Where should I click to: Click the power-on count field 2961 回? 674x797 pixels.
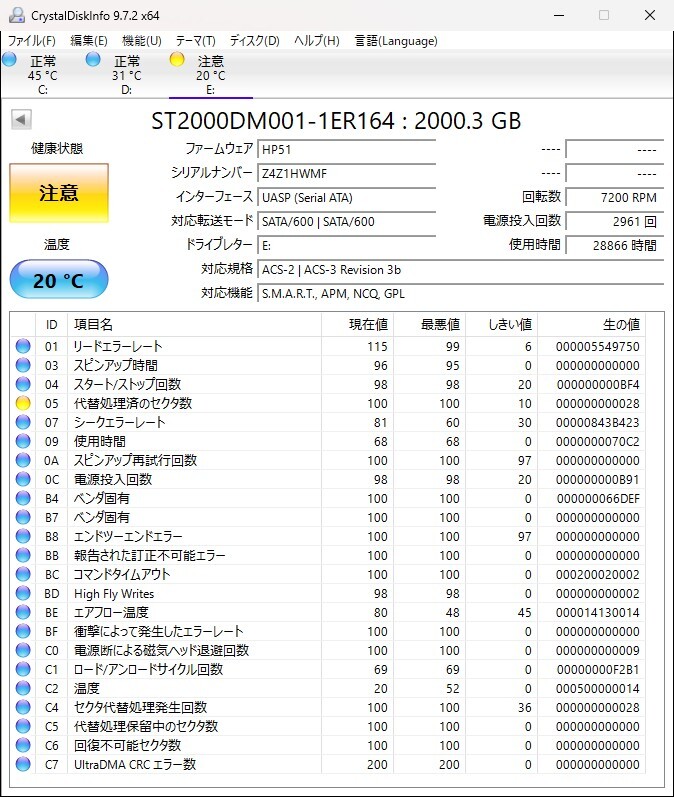(x=615, y=221)
